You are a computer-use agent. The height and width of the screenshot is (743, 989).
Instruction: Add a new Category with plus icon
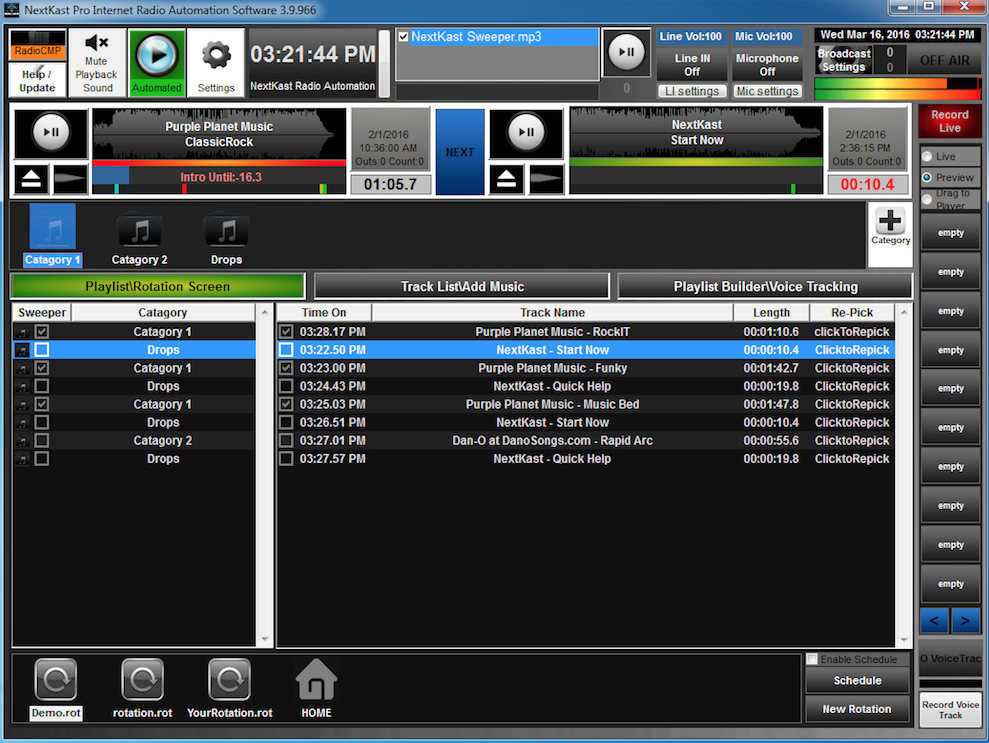pyautogui.click(x=890, y=222)
